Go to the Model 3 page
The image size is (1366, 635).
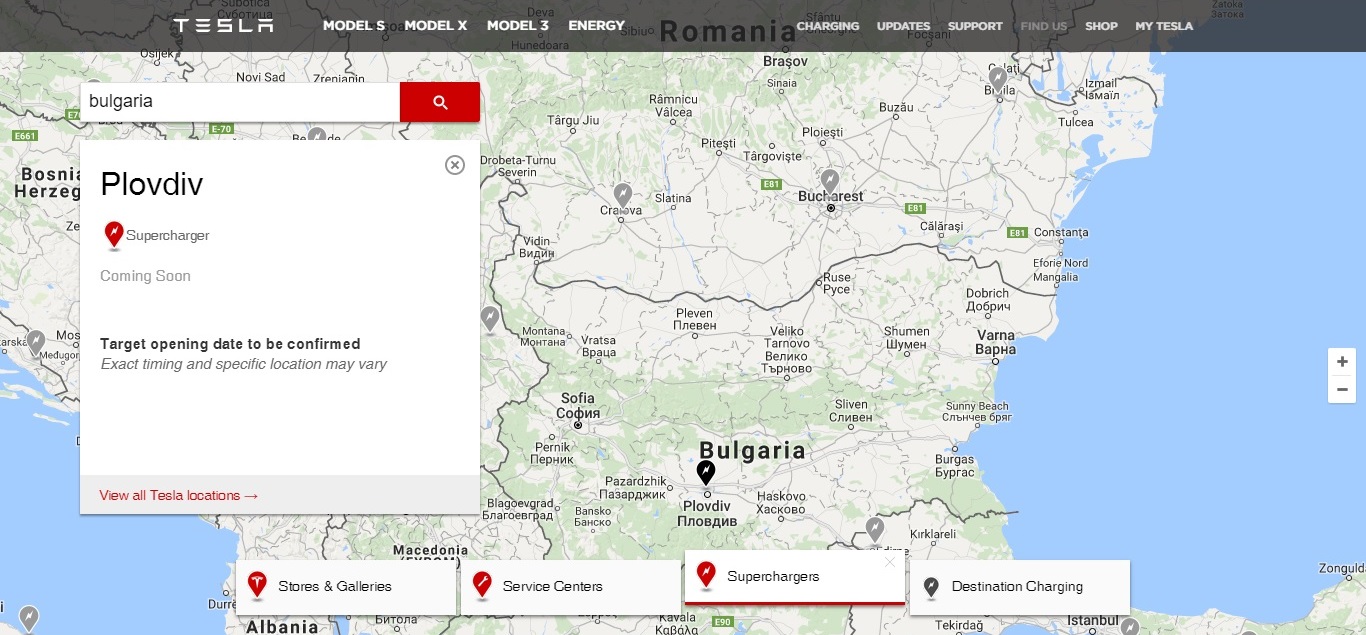coord(518,26)
